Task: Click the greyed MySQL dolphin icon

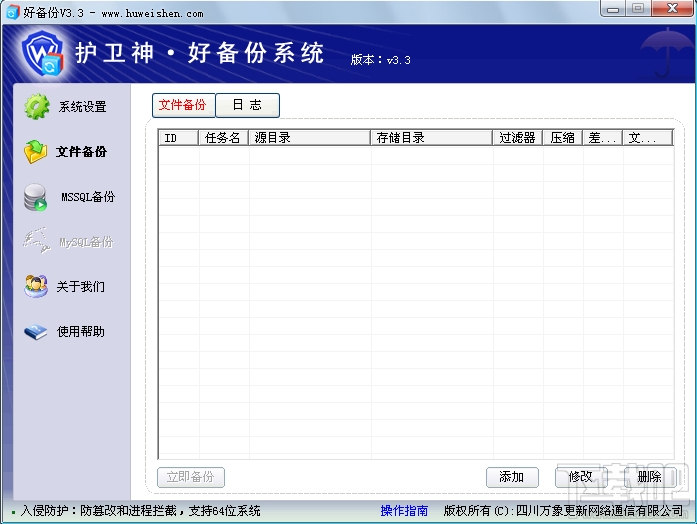Action: [37, 240]
